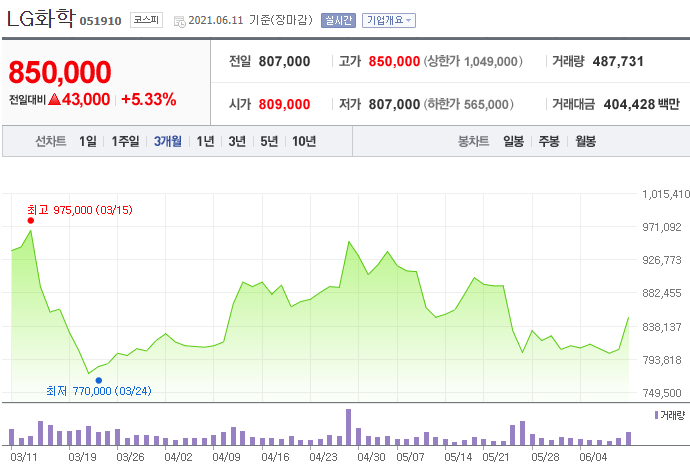This screenshot has height=469, width=690.
Task: Click the 거래량 487,731 value
Action: click(618, 62)
